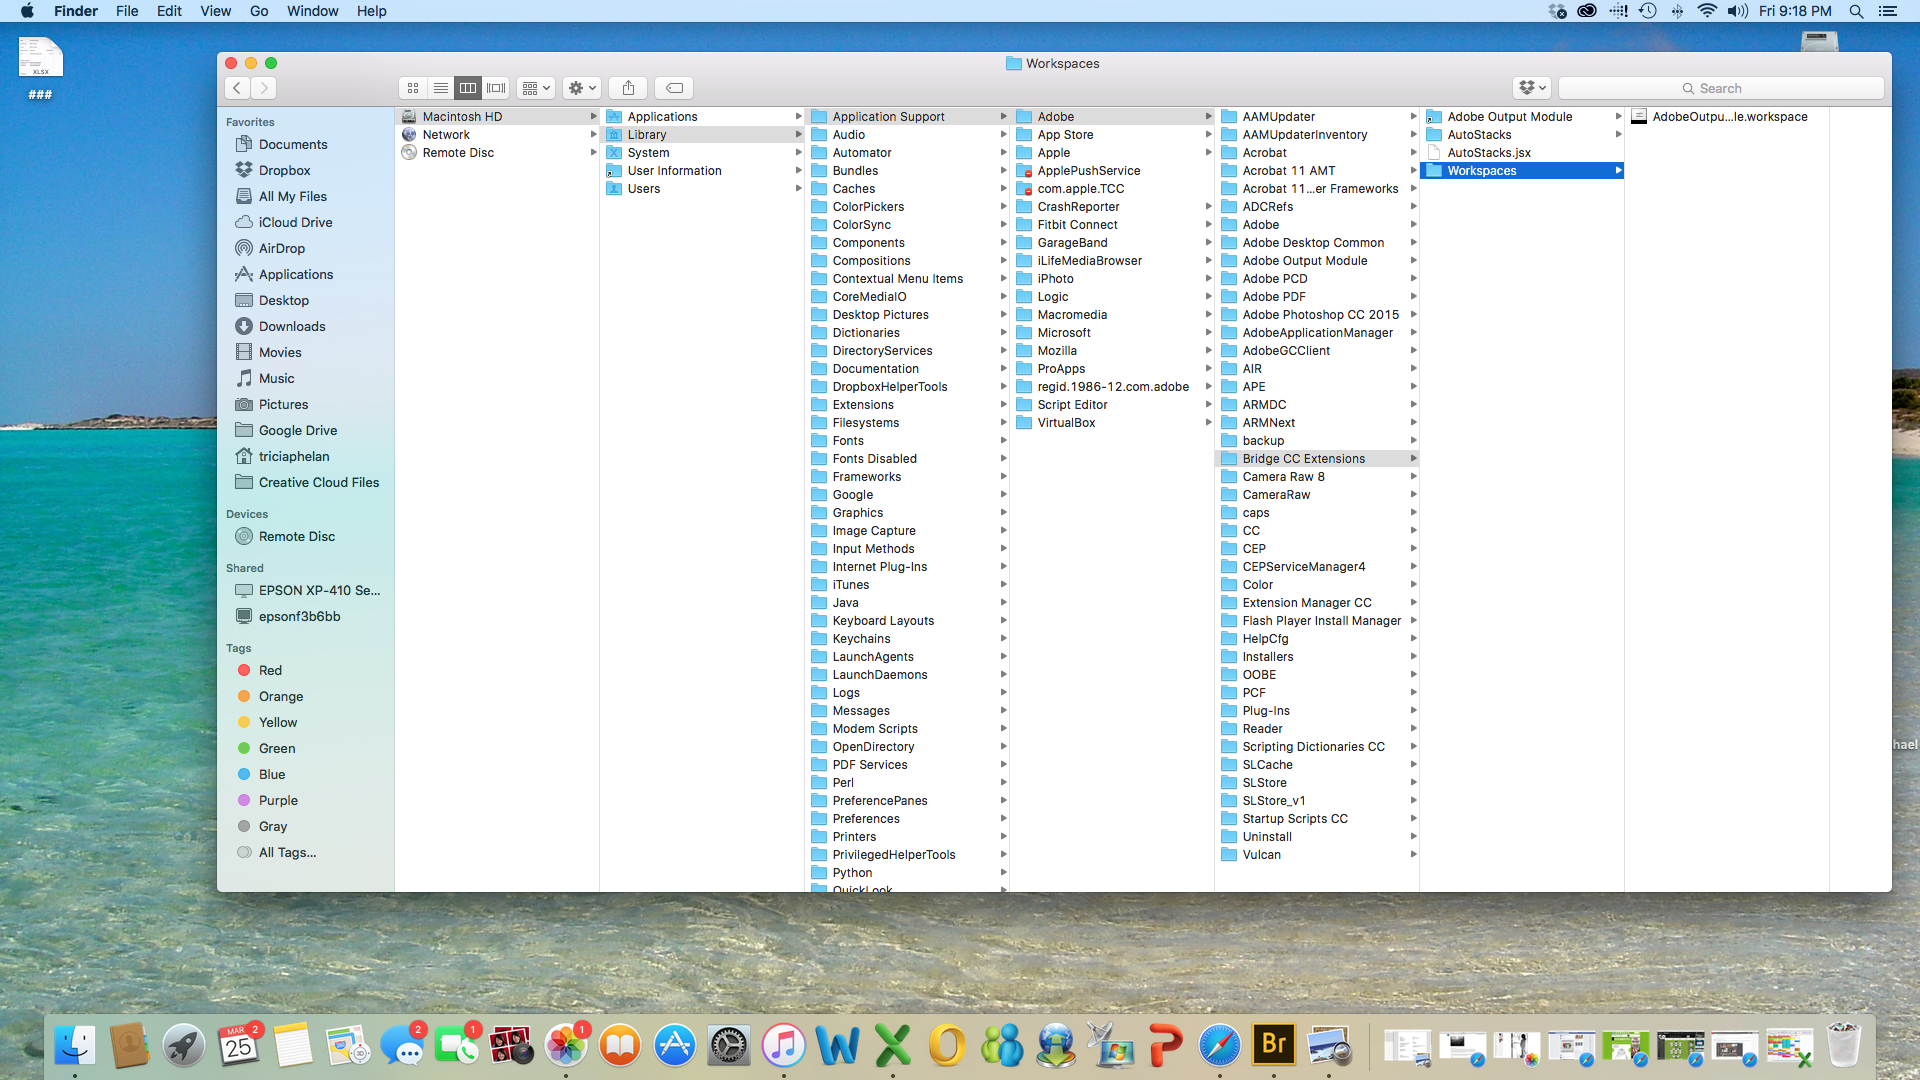
Task: Open System Preferences from the Dock
Action: coord(729,1045)
